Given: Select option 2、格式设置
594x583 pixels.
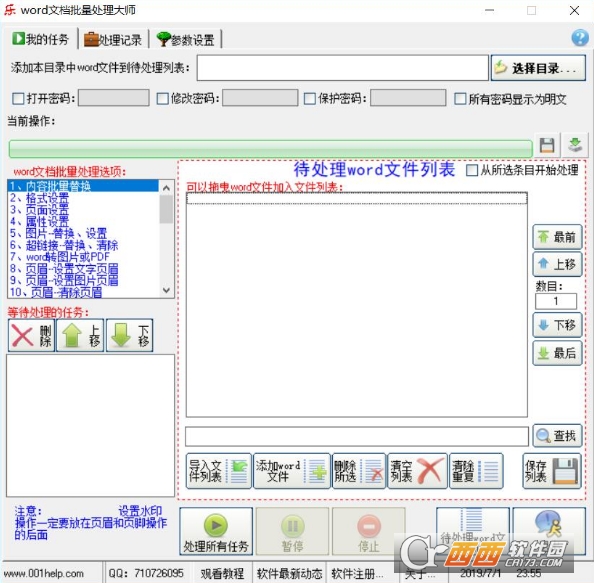Looking at the screenshot, I should [83, 198].
